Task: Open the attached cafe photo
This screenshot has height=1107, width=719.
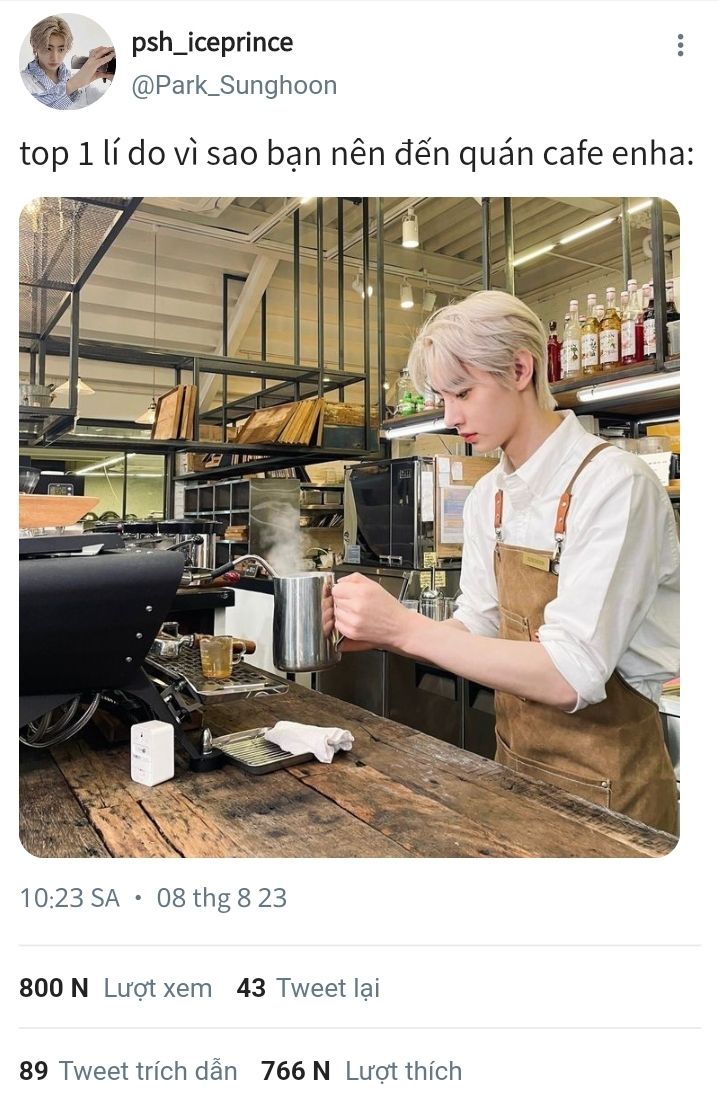Action: click(x=349, y=527)
